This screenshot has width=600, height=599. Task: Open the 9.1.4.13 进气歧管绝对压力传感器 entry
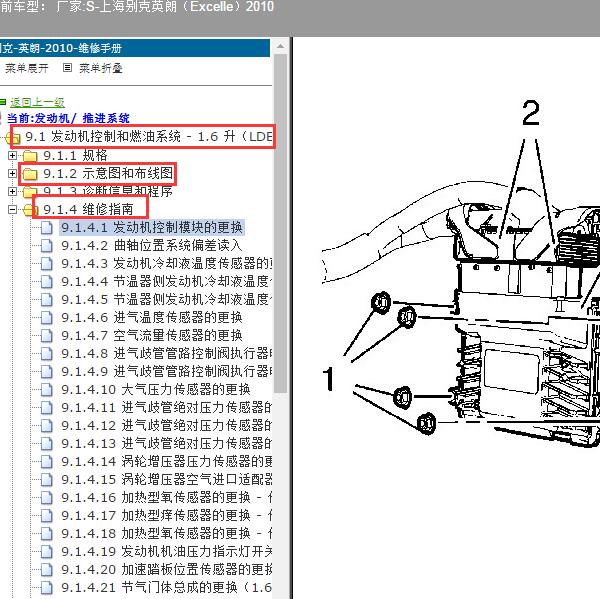pyautogui.click(x=166, y=443)
